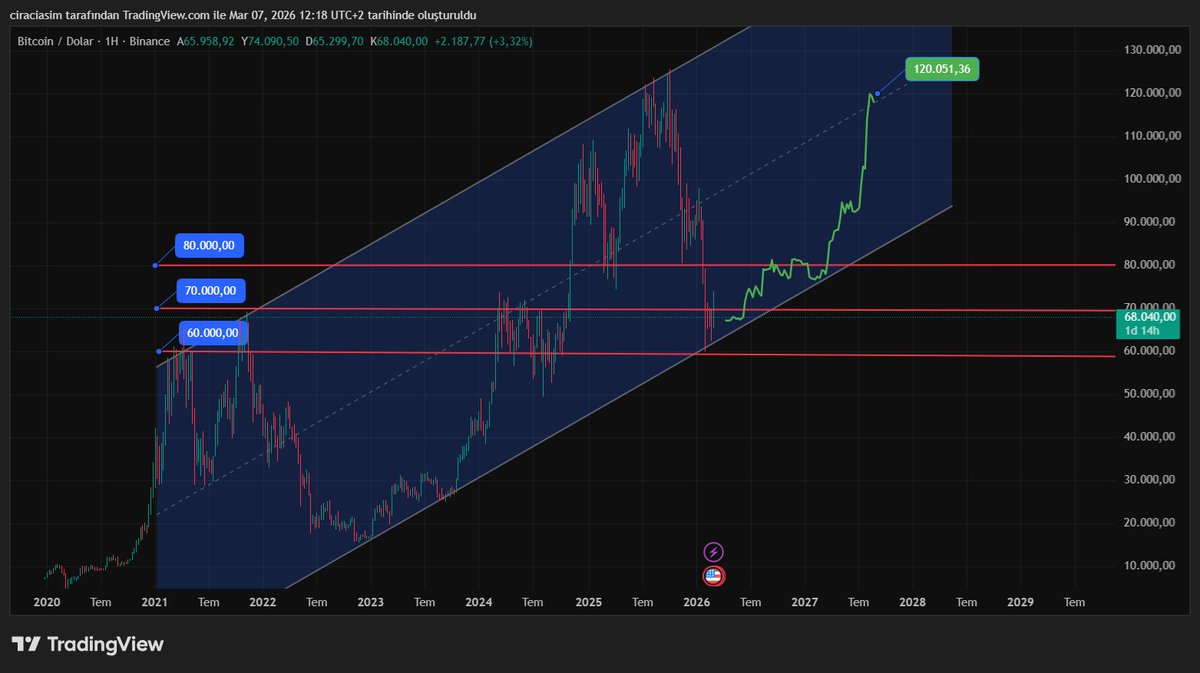Screen dimensions: 1200x673
Task: Click the 100.000,00 price axis label
Action: pyautogui.click(x=1151, y=179)
